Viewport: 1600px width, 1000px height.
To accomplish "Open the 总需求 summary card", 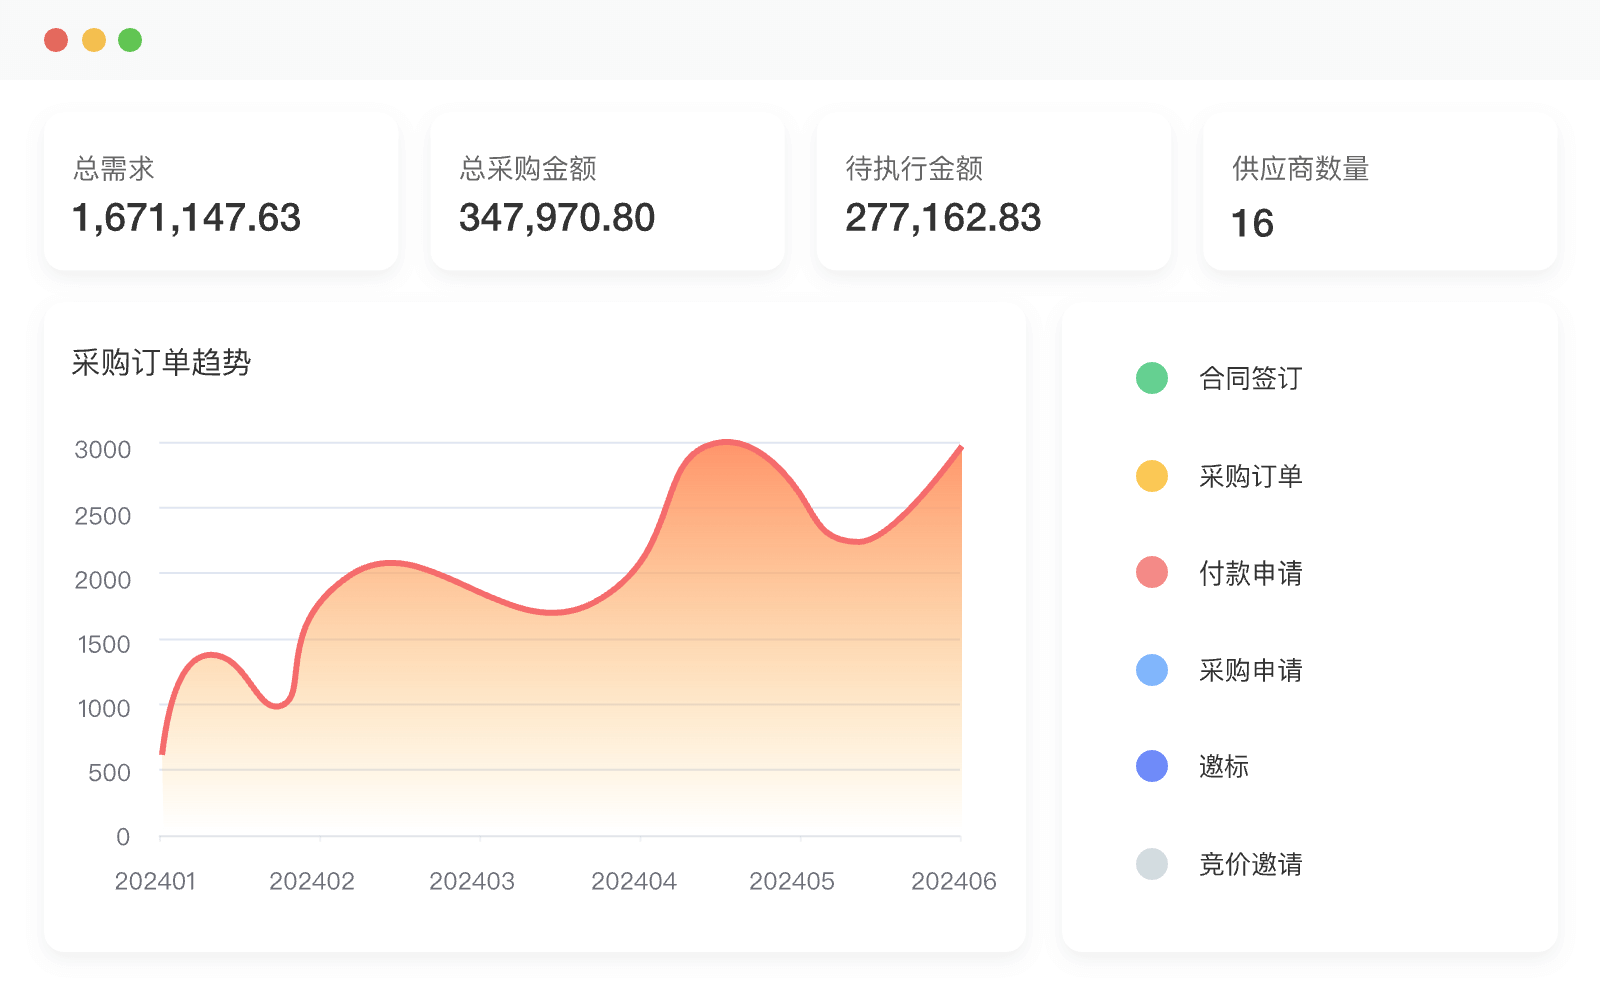I will click(x=221, y=192).
